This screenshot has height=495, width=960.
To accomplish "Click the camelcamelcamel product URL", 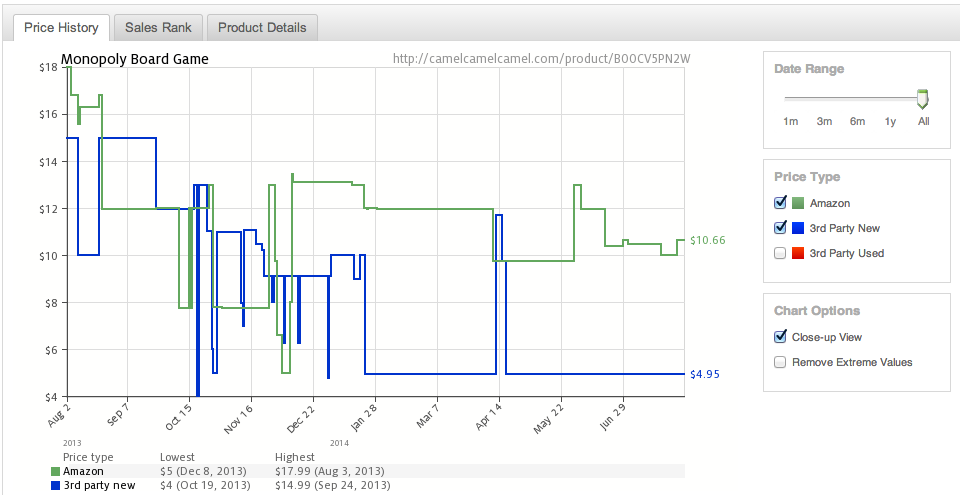I will pos(542,59).
